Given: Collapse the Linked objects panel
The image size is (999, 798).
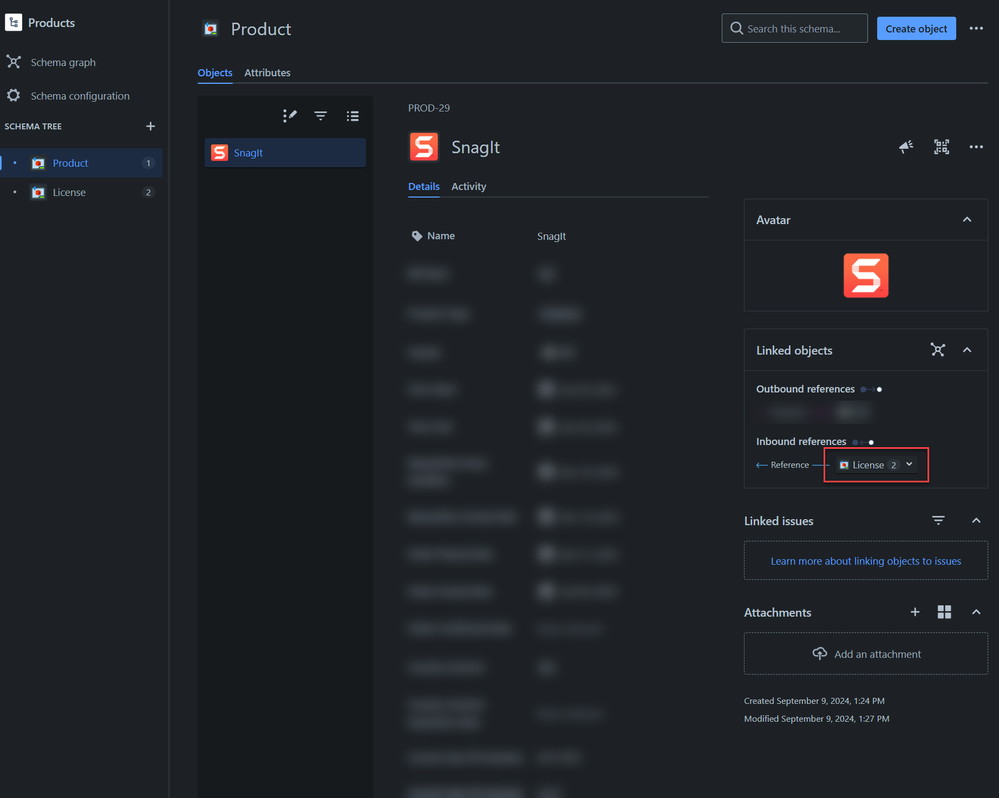Looking at the screenshot, I should (x=967, y=350).
